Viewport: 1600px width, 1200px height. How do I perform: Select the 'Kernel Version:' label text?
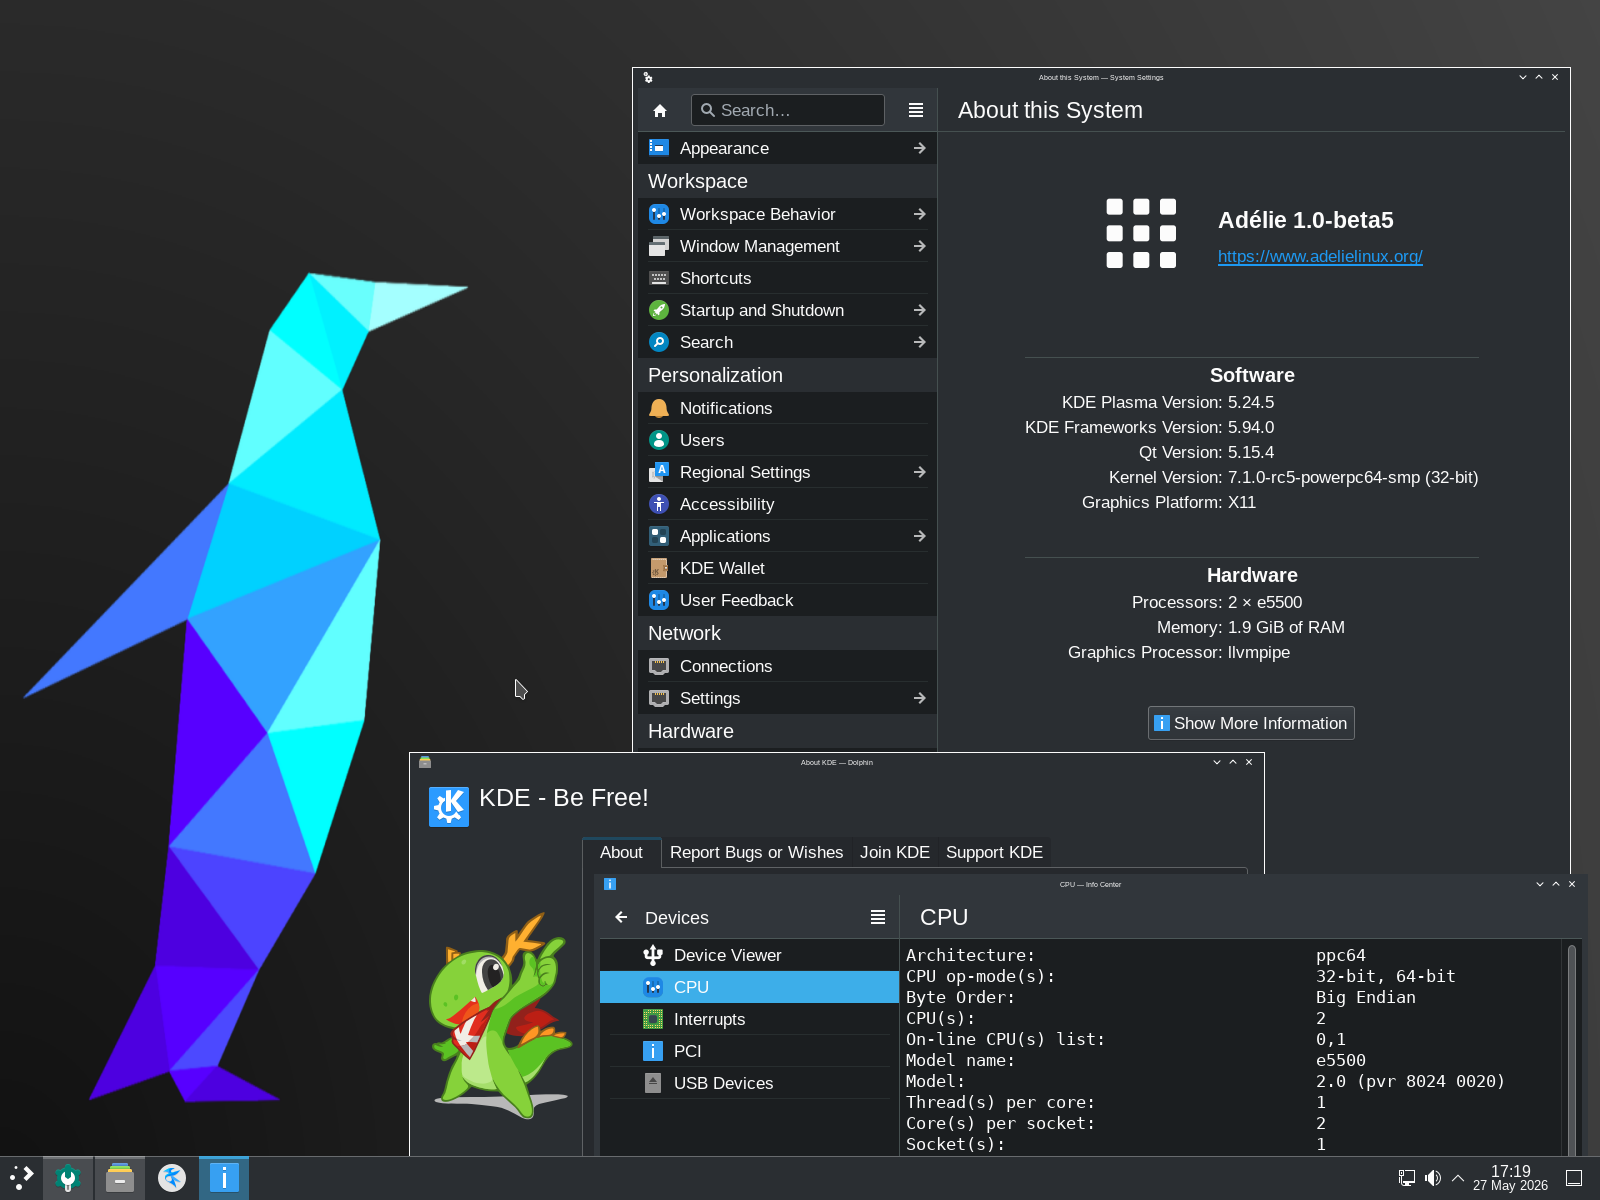1165,477
